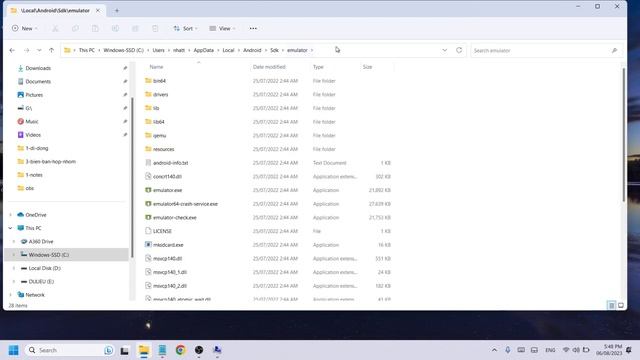Select the emulator.exe file
This screenshot has width=640, height=360.
[x=167, y=190]
